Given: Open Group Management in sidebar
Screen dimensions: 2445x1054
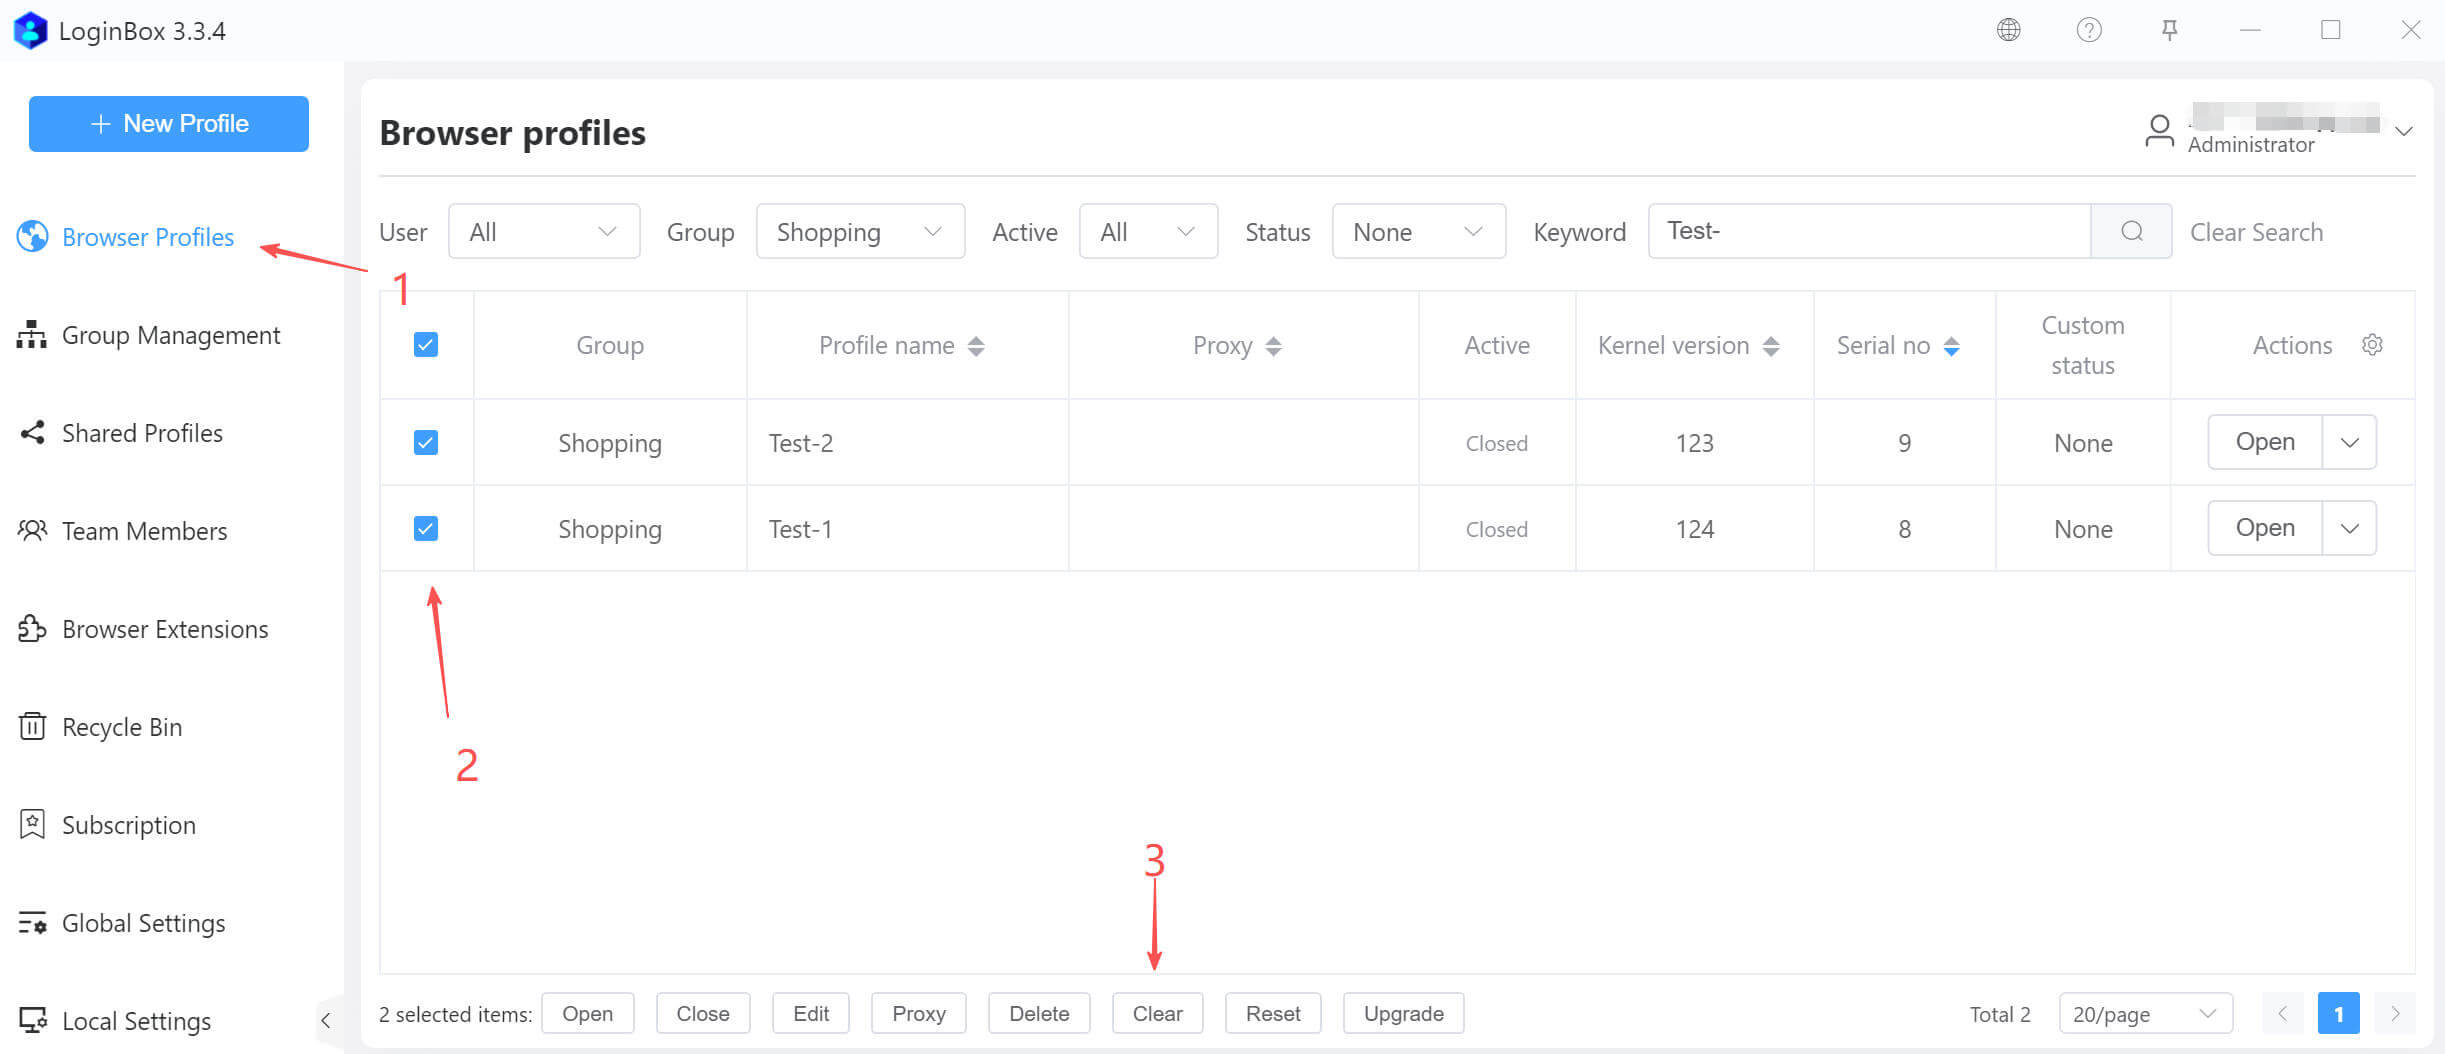Looking at the screenshot, I should [170, 335].
